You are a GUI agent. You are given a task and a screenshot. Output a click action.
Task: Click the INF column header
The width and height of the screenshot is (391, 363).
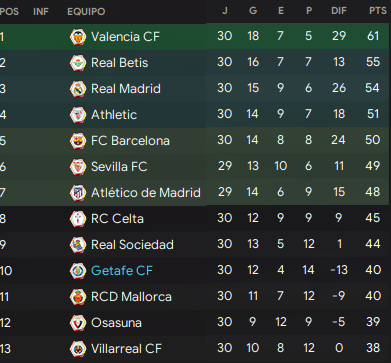[x=41, y=12]
